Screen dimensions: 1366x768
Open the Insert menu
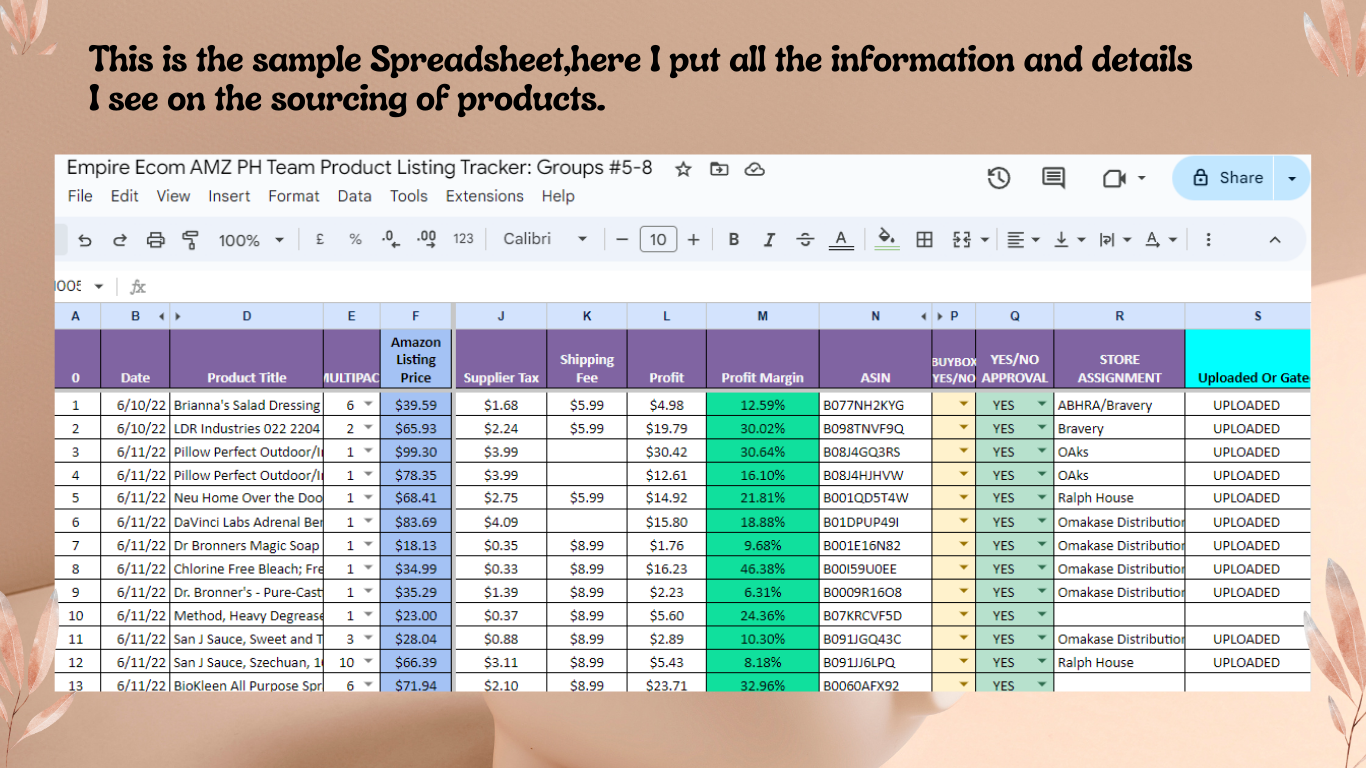tap(229, 196)
